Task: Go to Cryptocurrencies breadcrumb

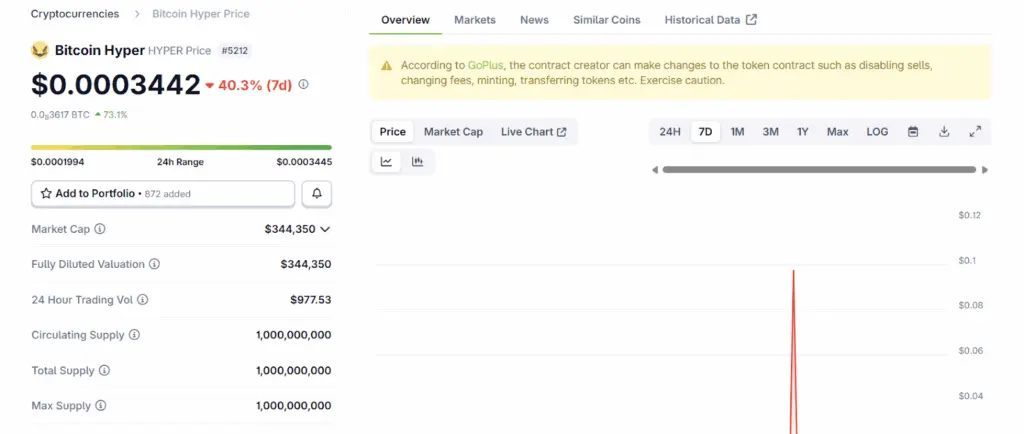Action: 75,14
